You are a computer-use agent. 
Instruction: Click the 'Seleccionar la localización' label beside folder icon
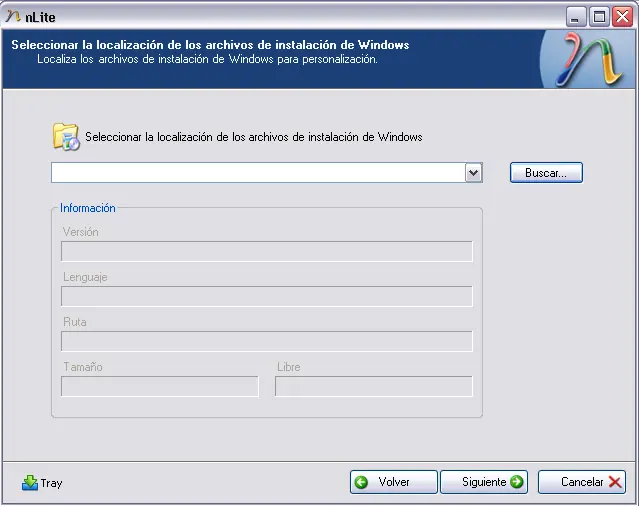click(253, 137)
